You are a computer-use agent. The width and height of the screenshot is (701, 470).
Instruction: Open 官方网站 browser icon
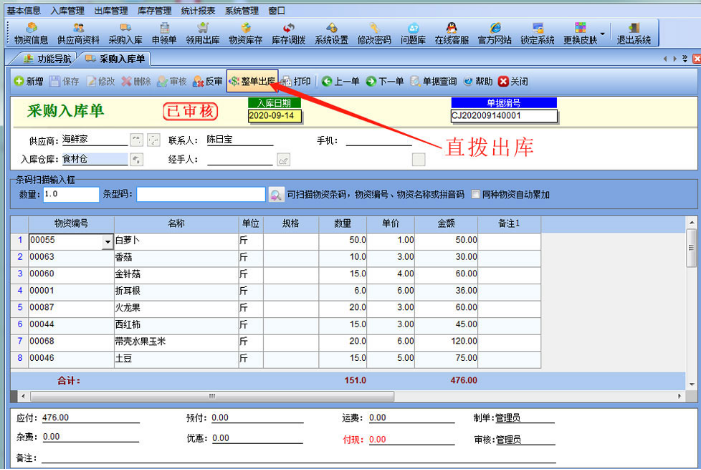[x=494, y=34]
